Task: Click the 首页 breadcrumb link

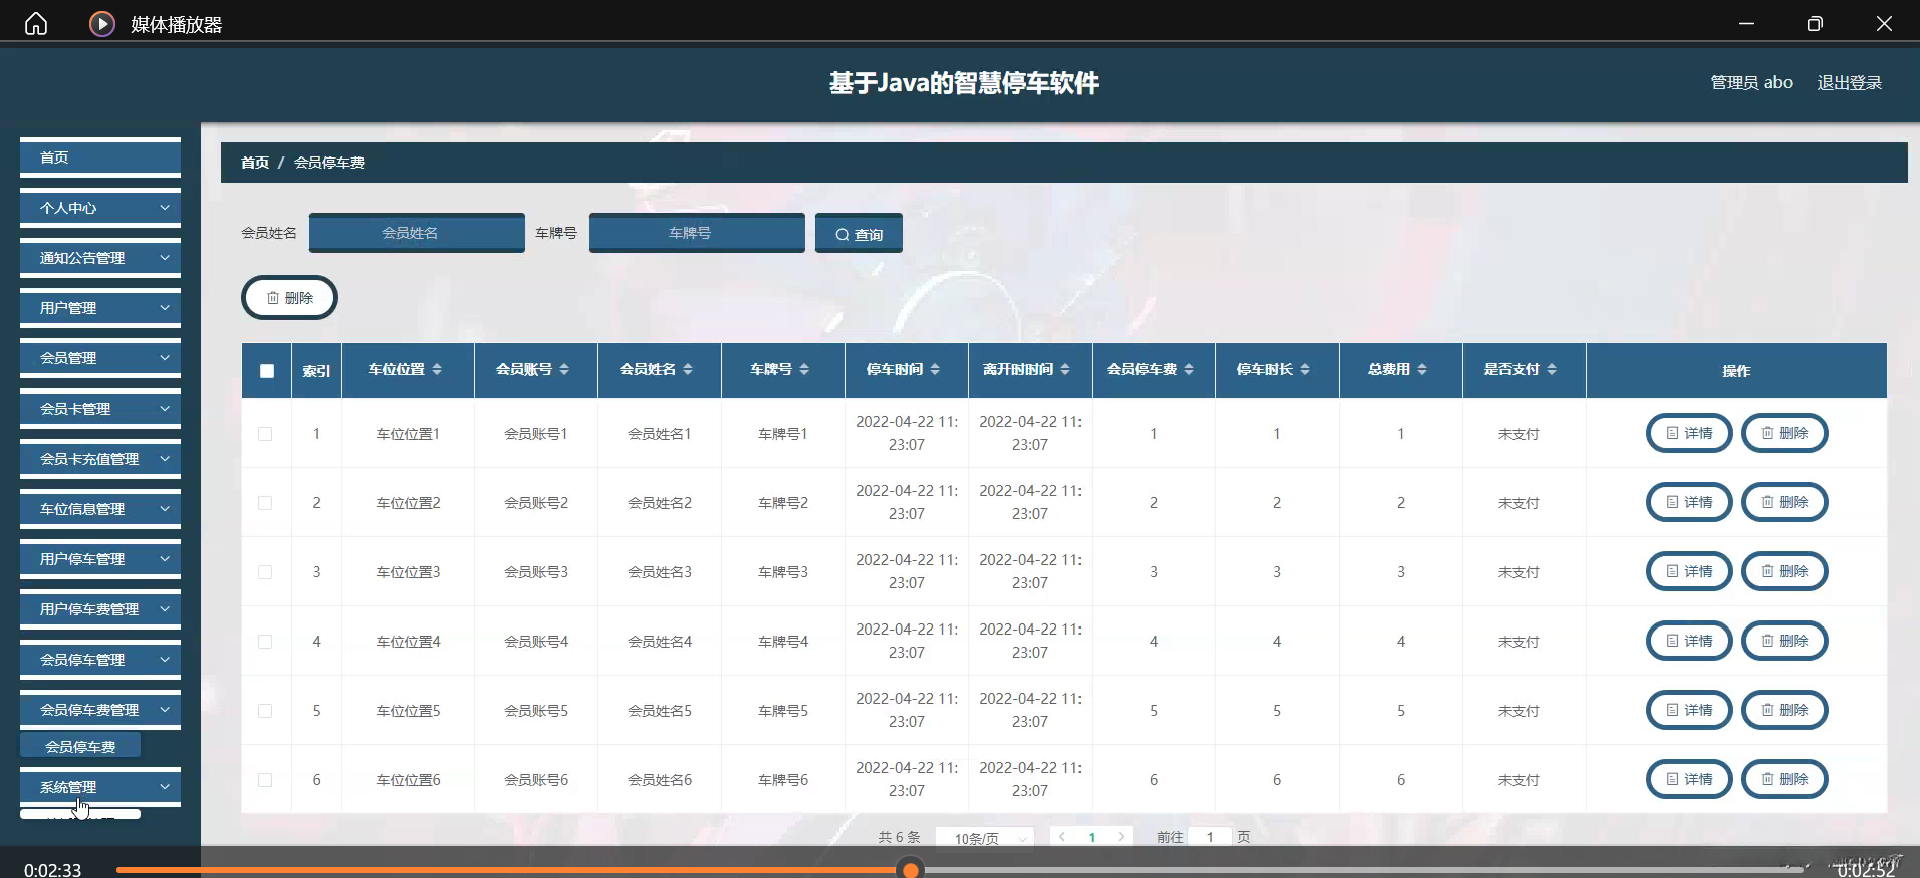Action: click(255, 163)
